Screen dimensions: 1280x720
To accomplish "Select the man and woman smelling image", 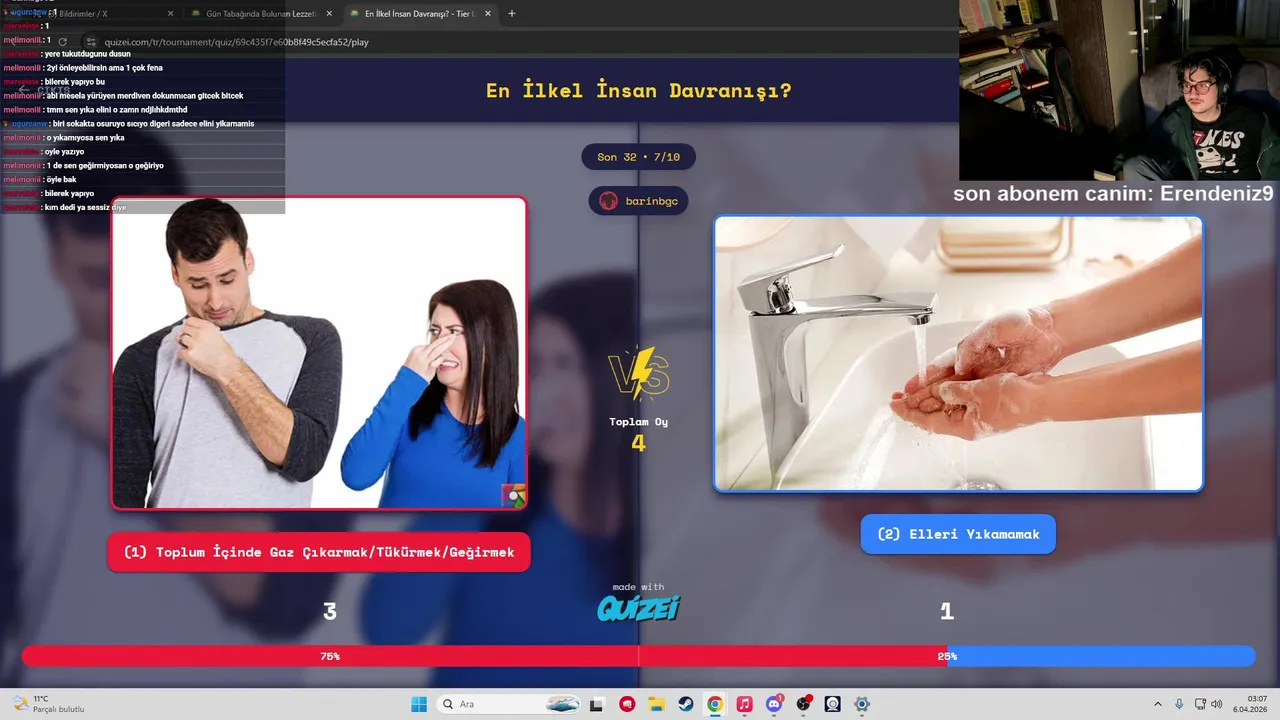I will (319, 353).
